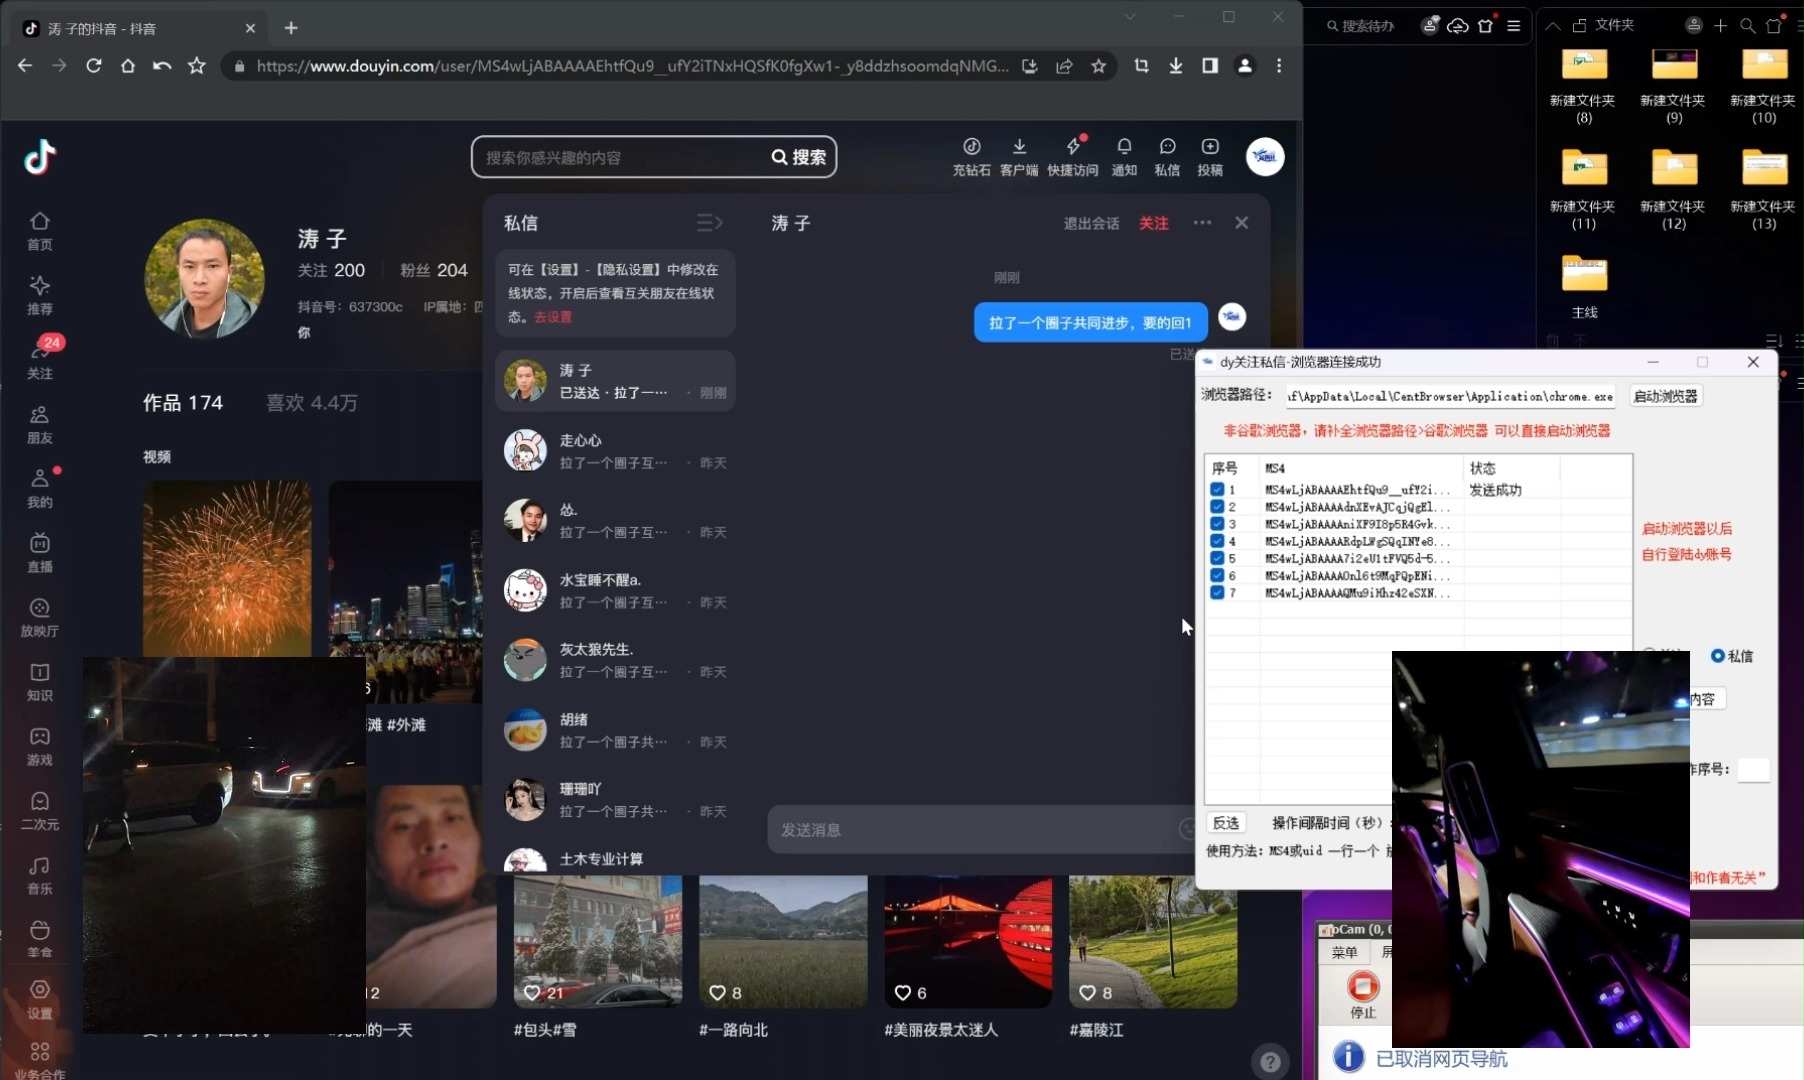Open browser downloads icon in toolbar
This screenshot has width=1804, height=1080.
click(1176, 66)
